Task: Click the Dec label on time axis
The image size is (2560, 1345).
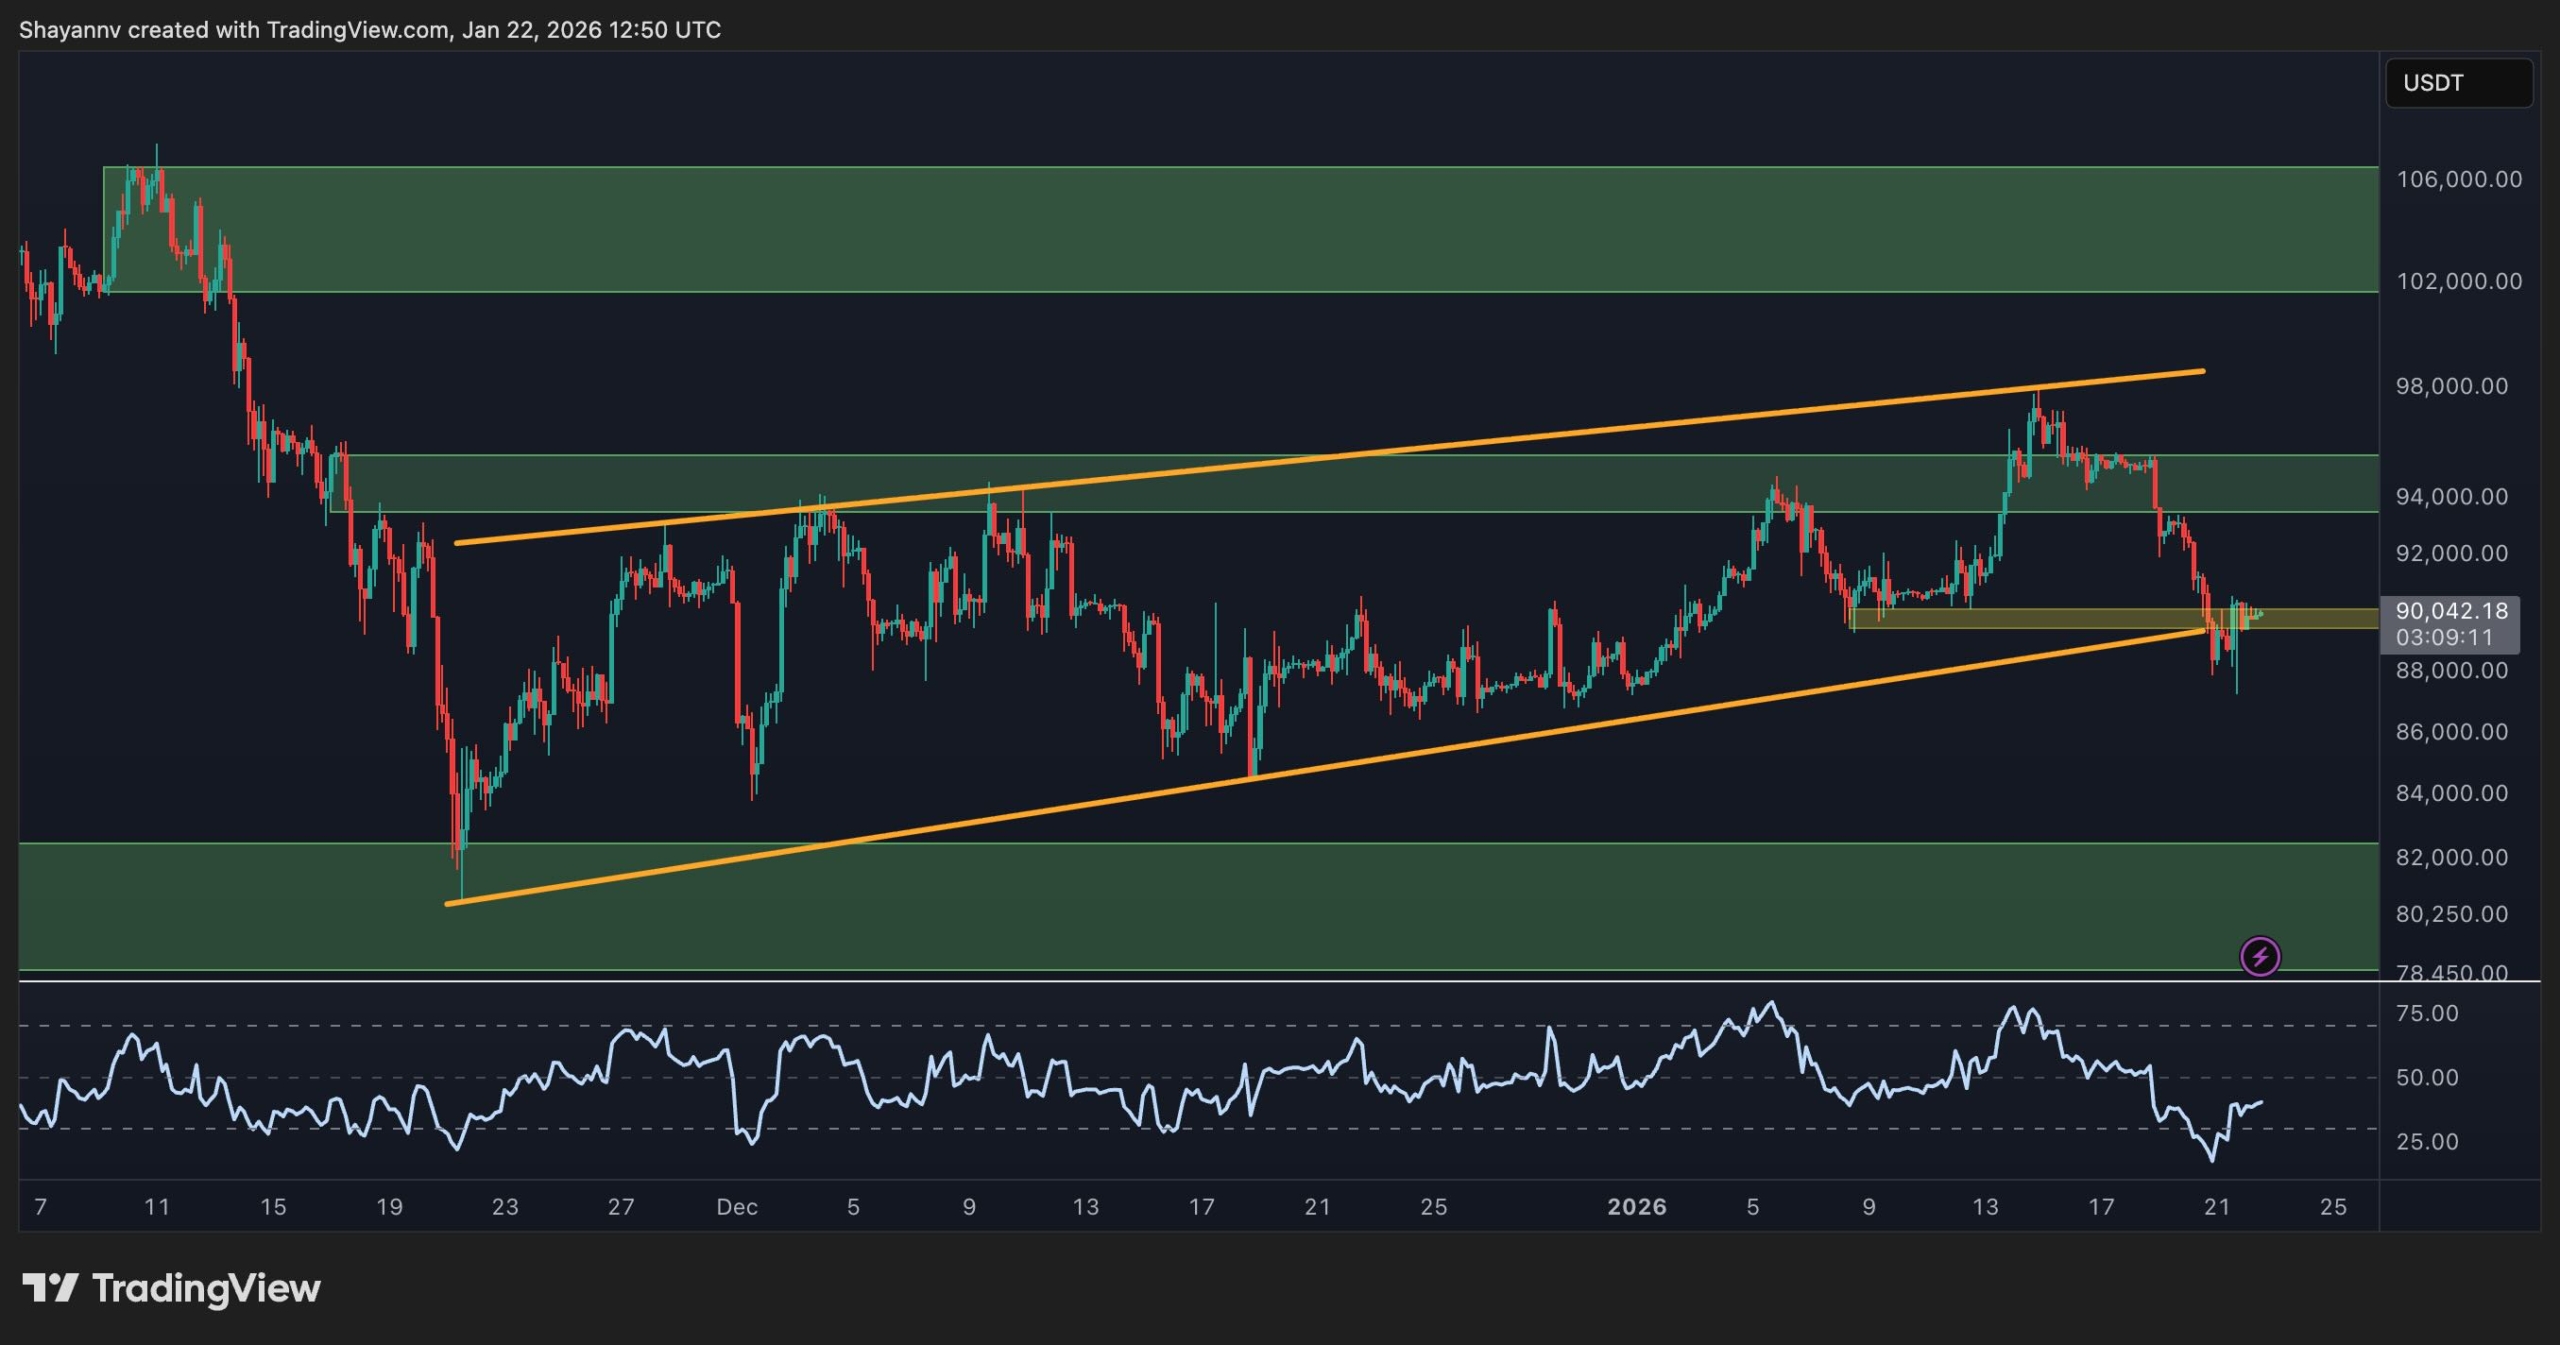Action: (737, 1207)
